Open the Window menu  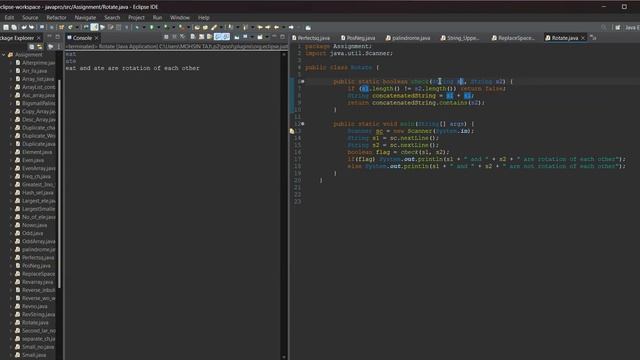click(180, 18)
